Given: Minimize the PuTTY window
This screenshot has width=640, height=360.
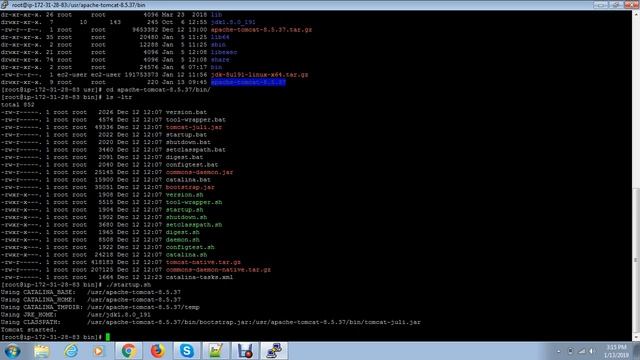Looking at the screenshot, I should 601,4.
